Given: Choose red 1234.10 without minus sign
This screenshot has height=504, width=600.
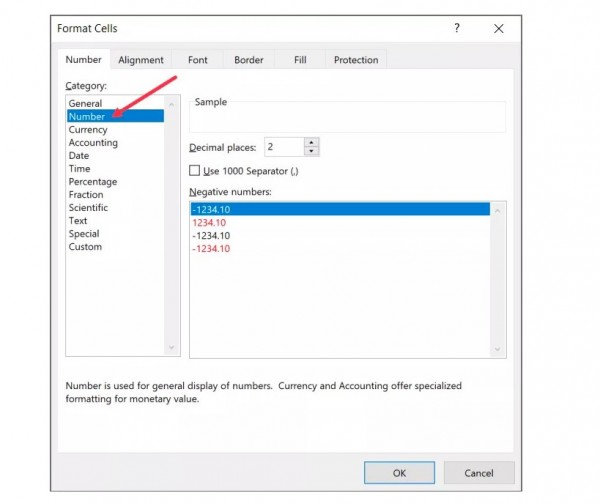Looking at the screenshot, I should point(340,222).
